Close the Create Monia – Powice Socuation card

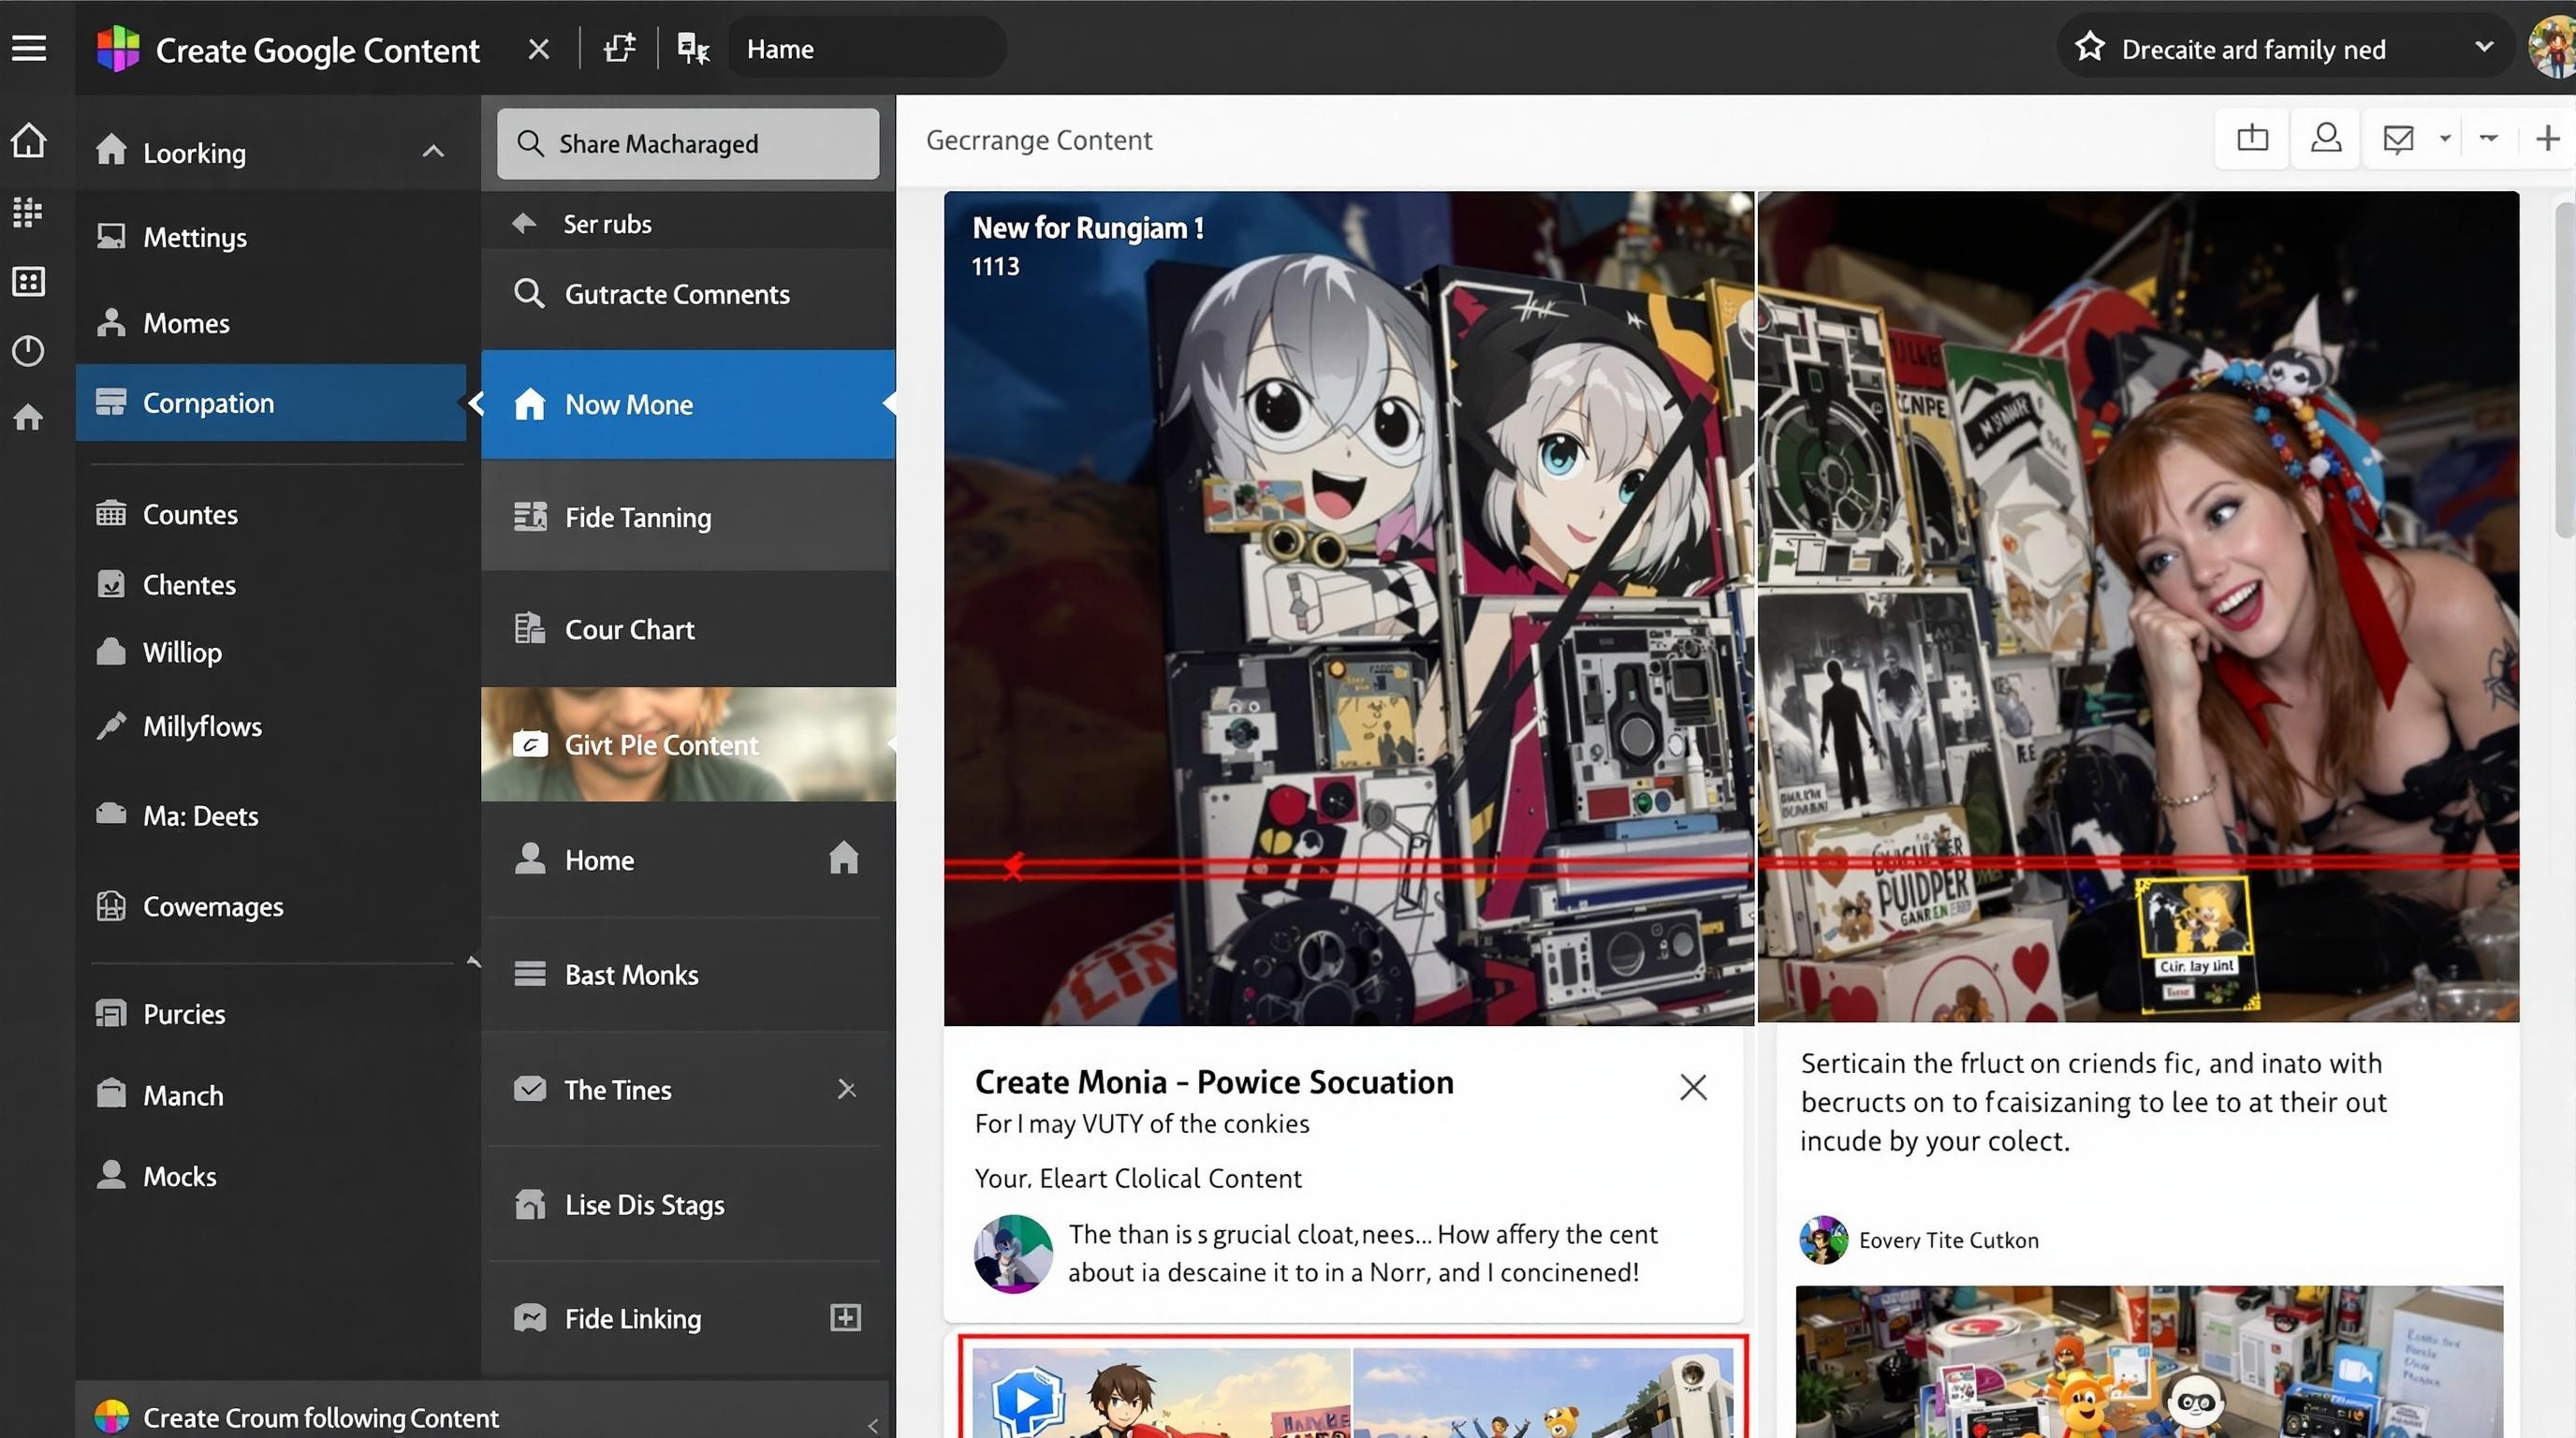[x=1693, y=1087]
